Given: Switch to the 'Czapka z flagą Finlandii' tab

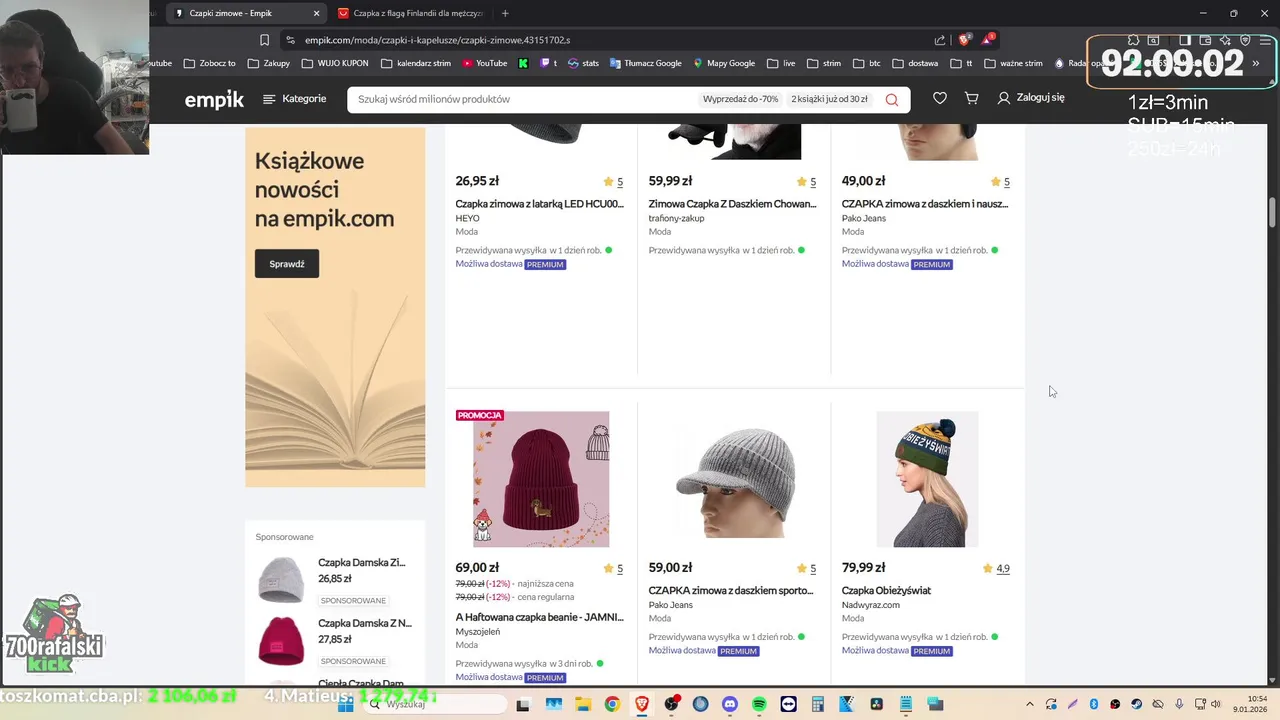Looking at the screenshot, I should click(x=410, y=13).
